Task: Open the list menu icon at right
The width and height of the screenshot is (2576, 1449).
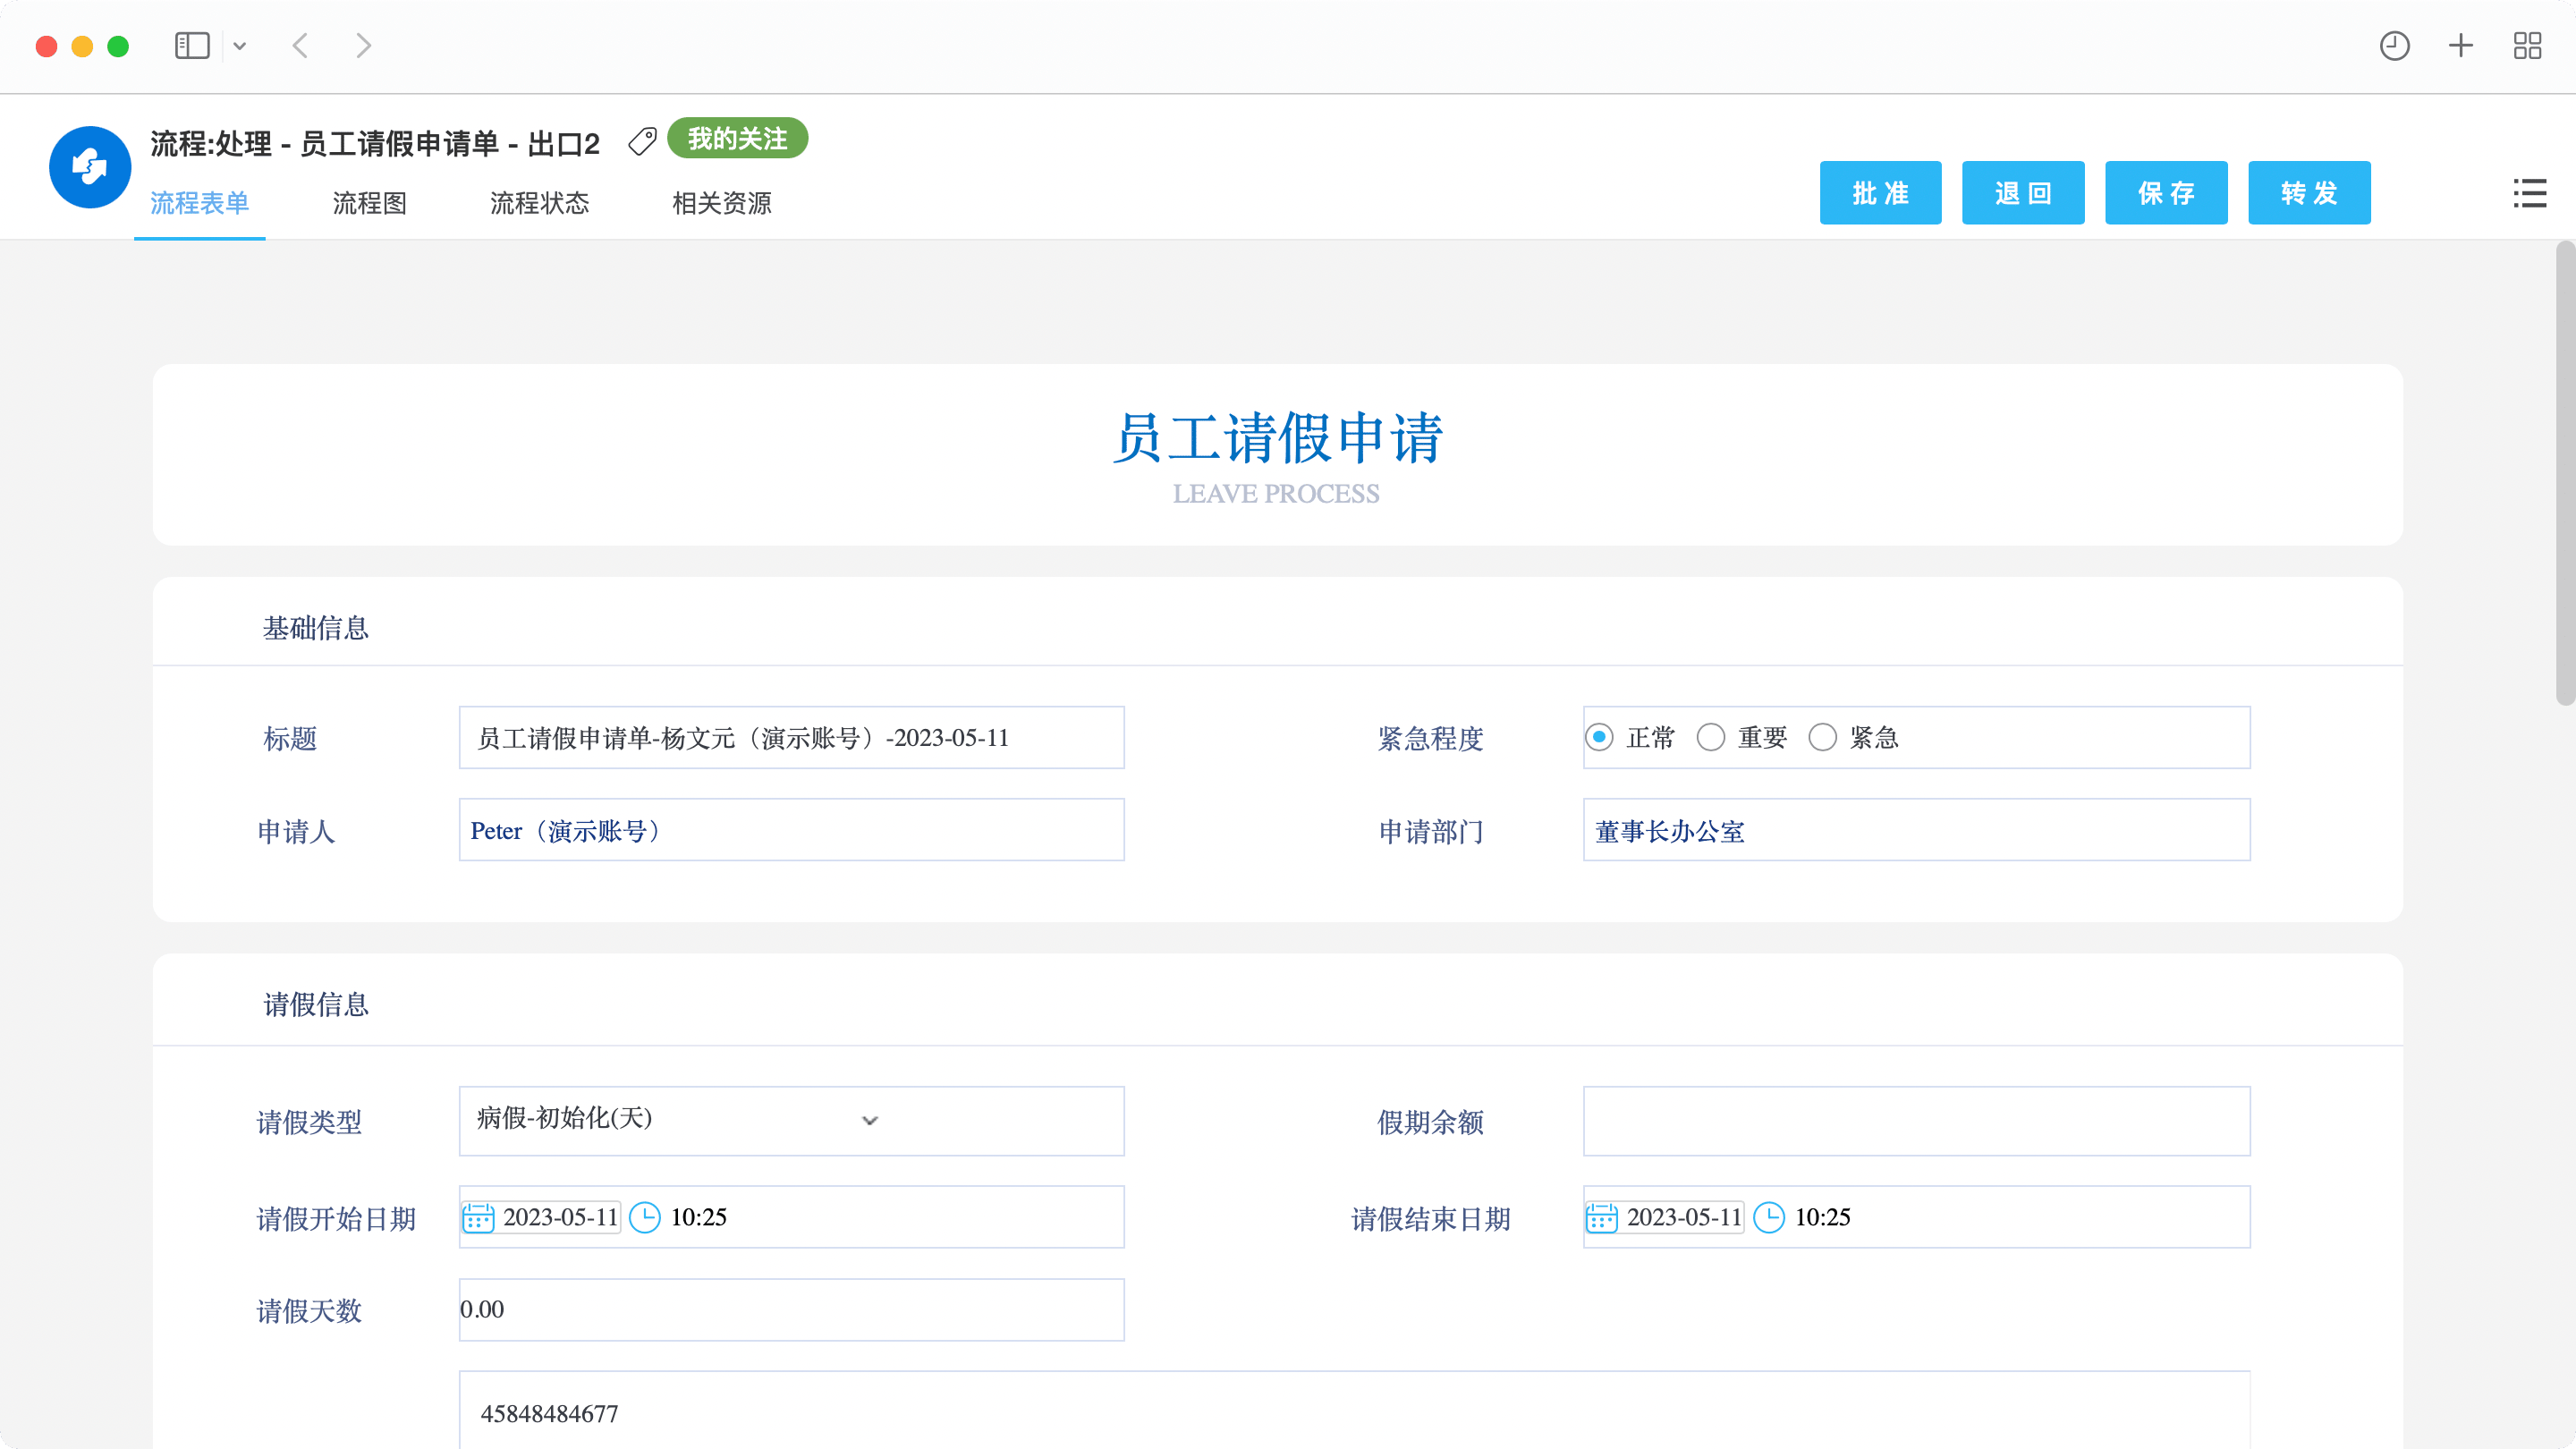Action: coord(2530,193)
